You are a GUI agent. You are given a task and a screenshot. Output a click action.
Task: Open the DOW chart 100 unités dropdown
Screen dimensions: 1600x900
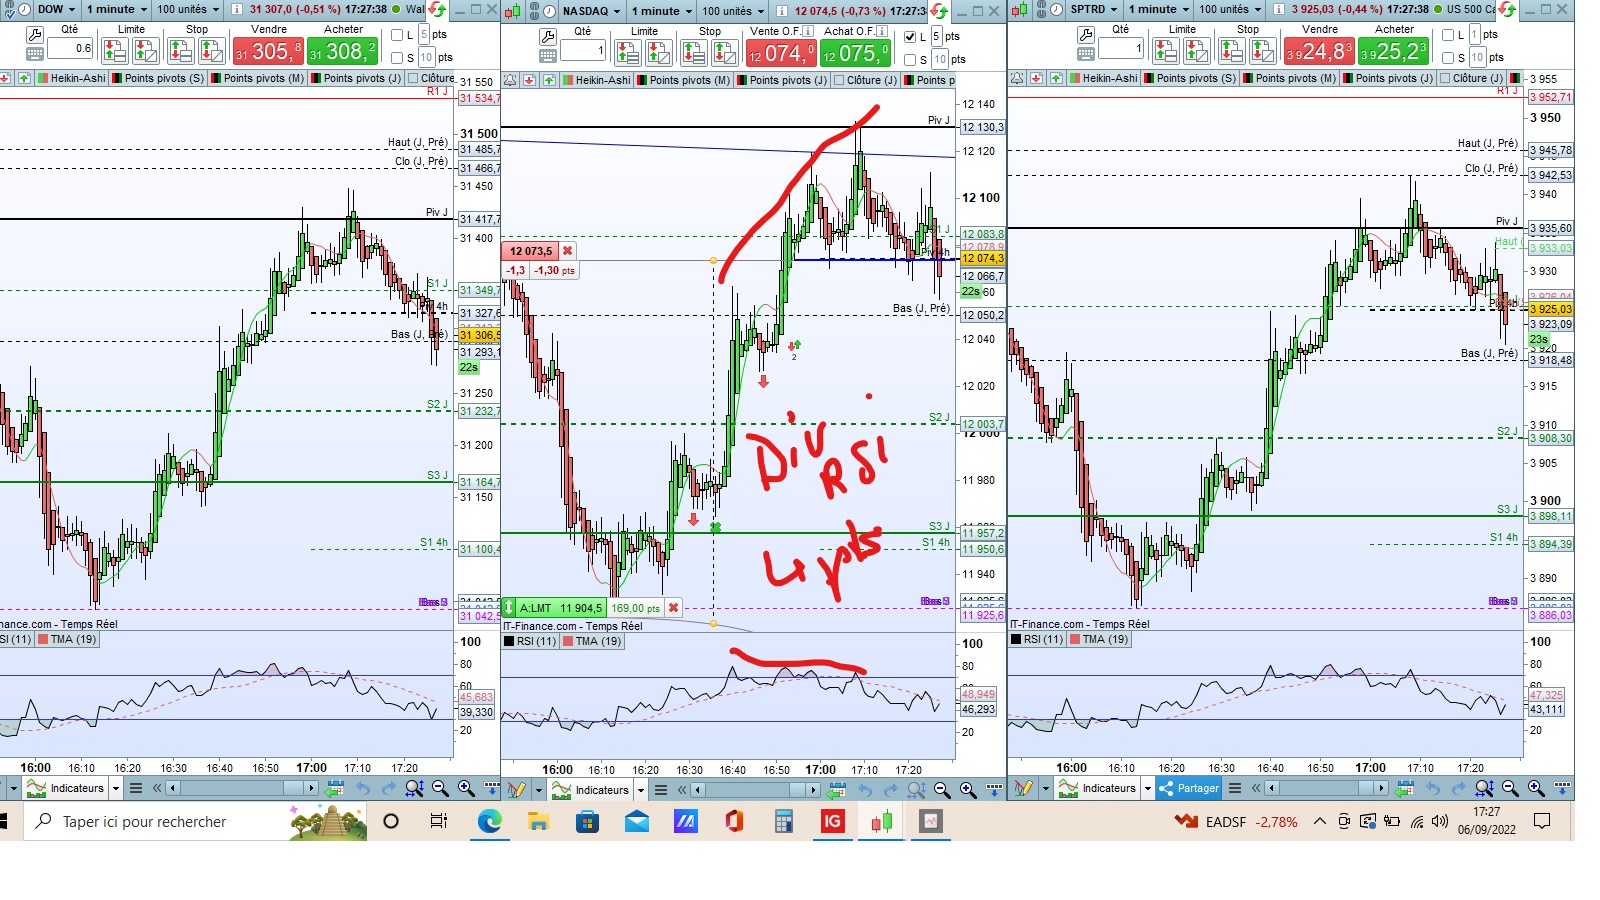[x=188, y=10]
